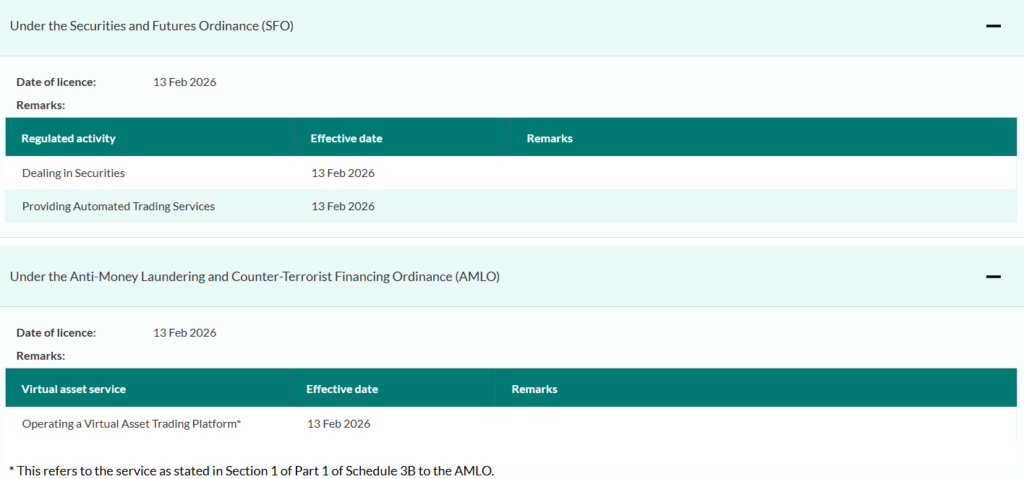1024x479 pixels.
Task: Click the AMLO licence date 13 Feb 2026
Action: coord(185,333)
